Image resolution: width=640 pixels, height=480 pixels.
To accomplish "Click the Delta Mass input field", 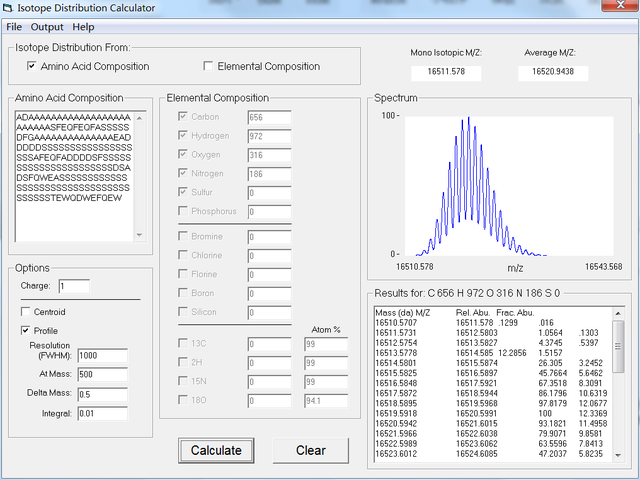I will 102,394.
